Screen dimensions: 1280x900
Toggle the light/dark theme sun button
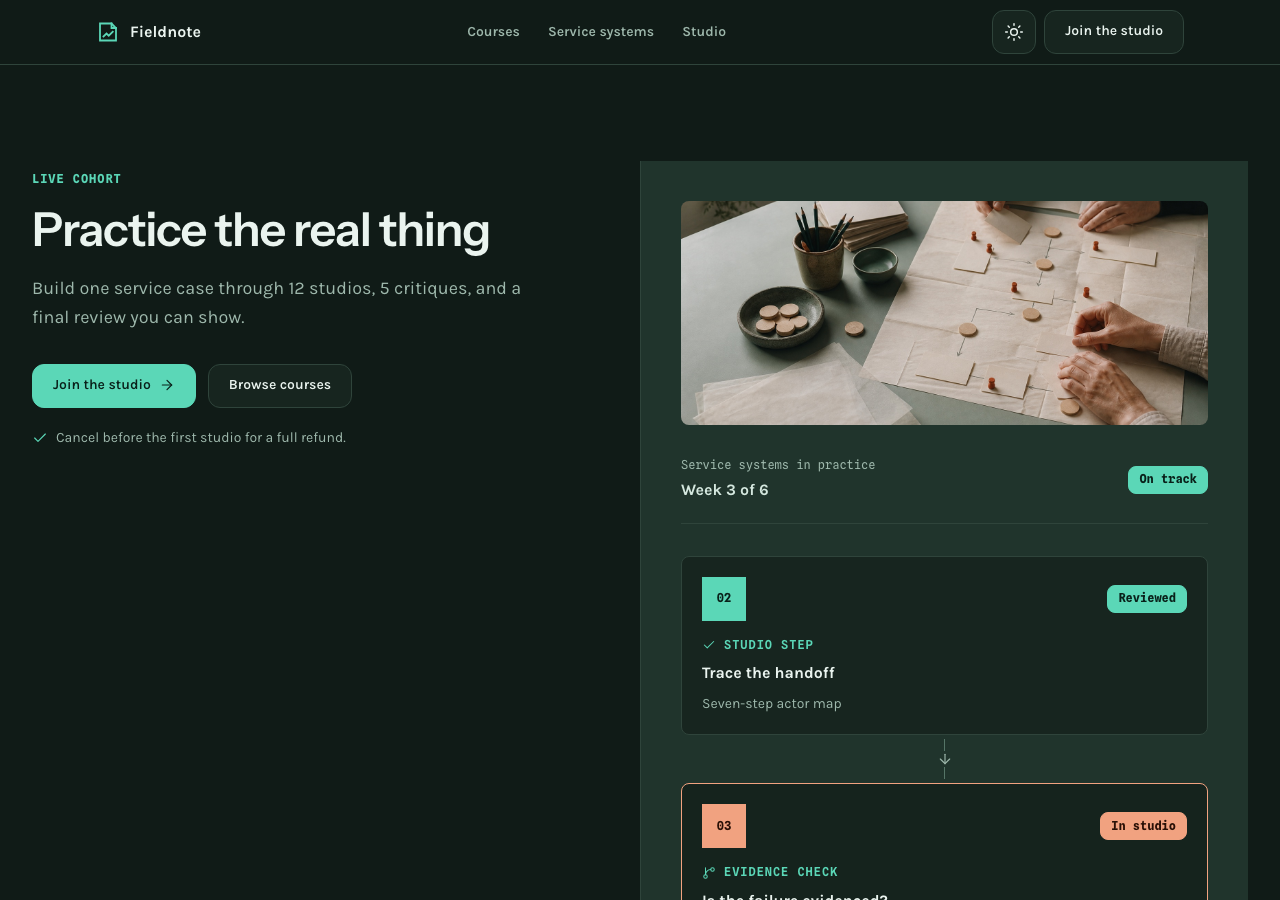(x=1014, y=32)
